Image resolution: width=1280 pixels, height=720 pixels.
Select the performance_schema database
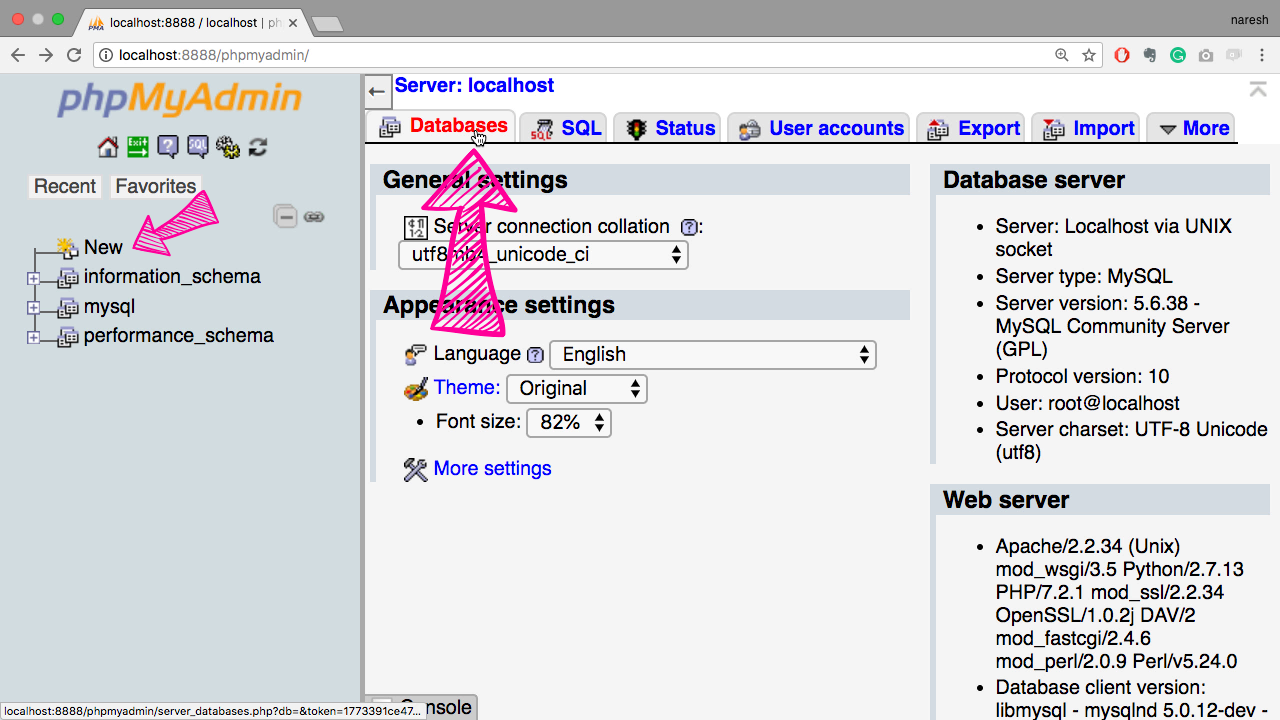(x=179, y=336)
